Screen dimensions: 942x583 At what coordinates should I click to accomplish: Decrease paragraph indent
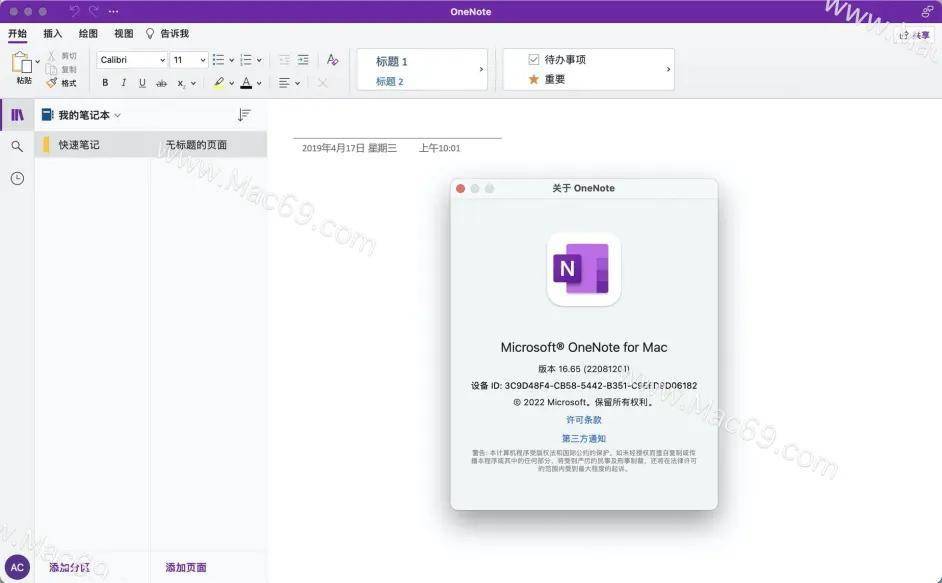coord(285,60)
